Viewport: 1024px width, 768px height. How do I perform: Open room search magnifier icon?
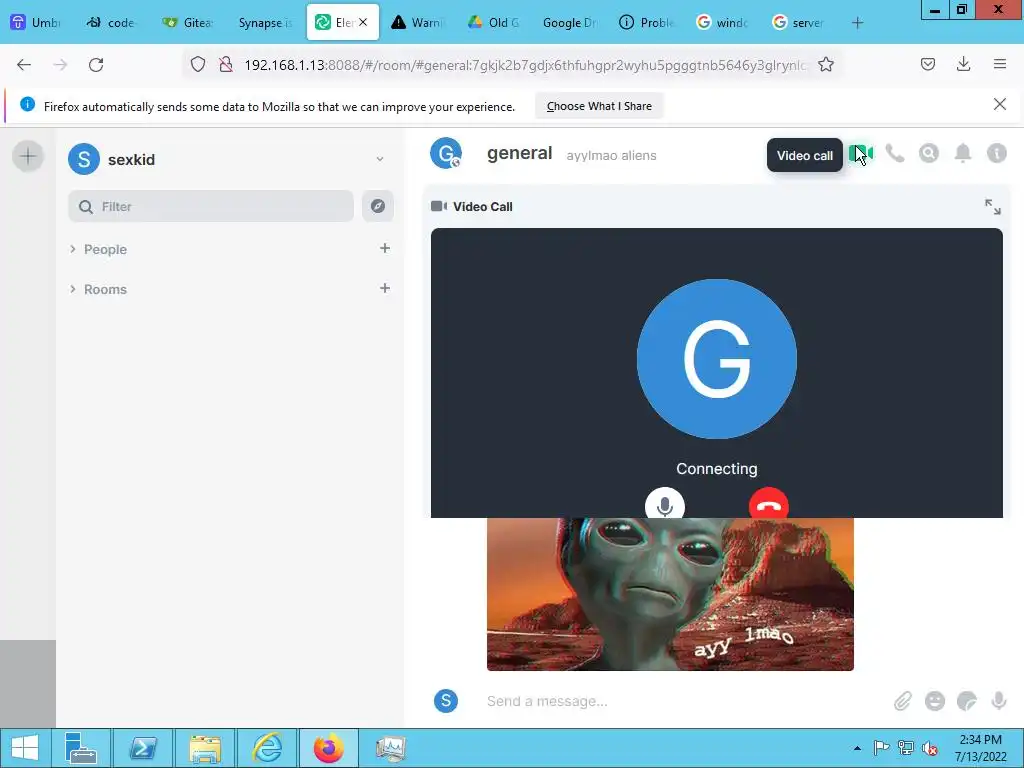pos(929,153)
